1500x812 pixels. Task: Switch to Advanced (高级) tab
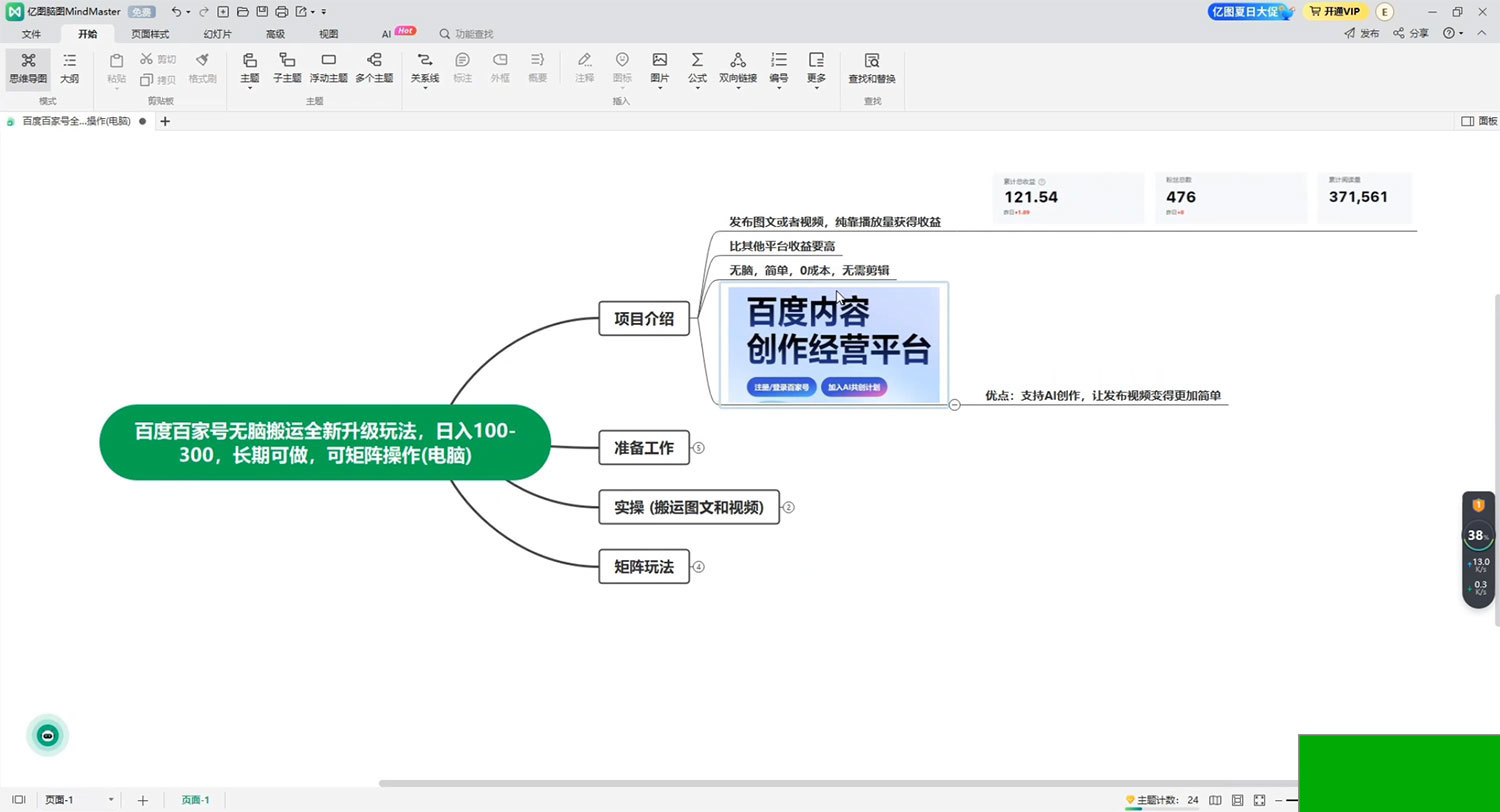(x=275, y=33)
